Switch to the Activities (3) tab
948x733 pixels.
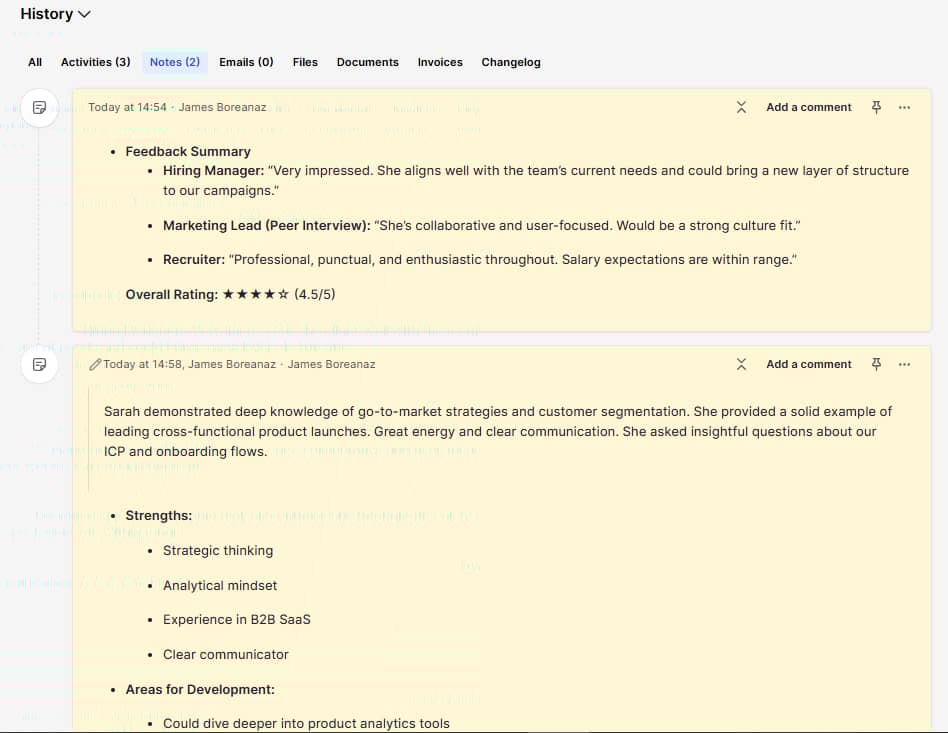click(x=95, y=62)
